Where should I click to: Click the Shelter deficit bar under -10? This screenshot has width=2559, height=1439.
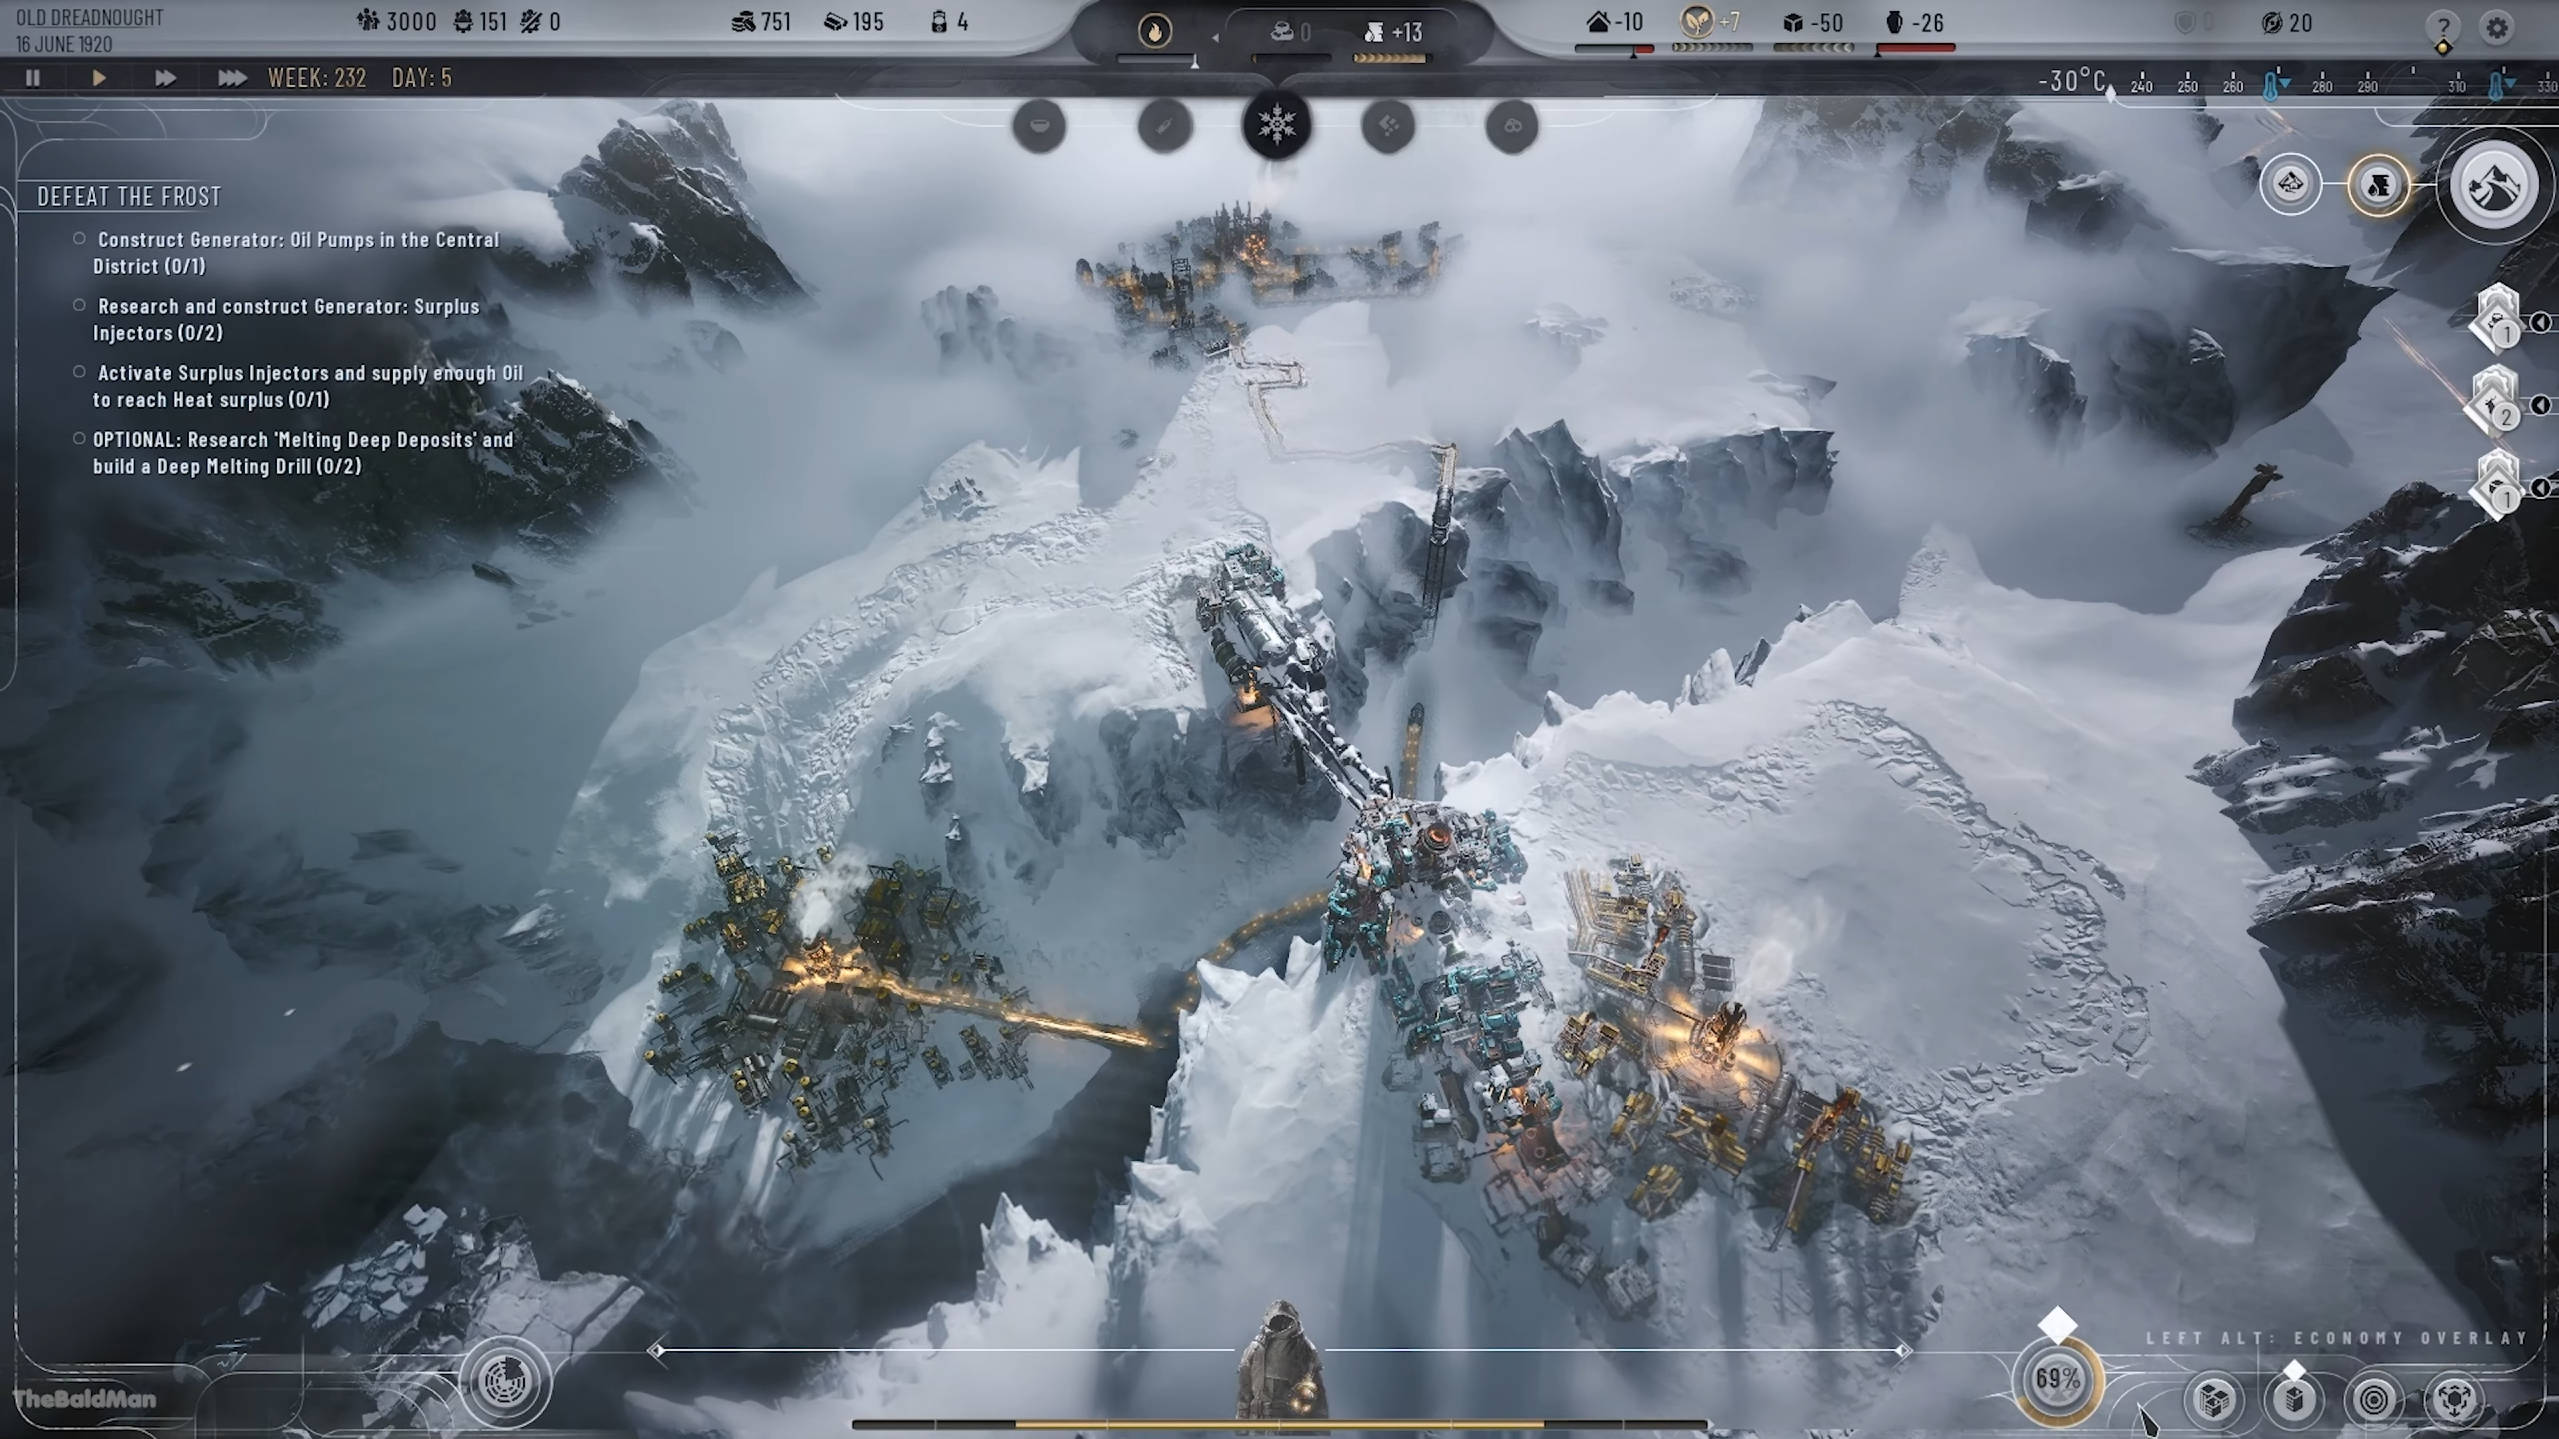1613,48
